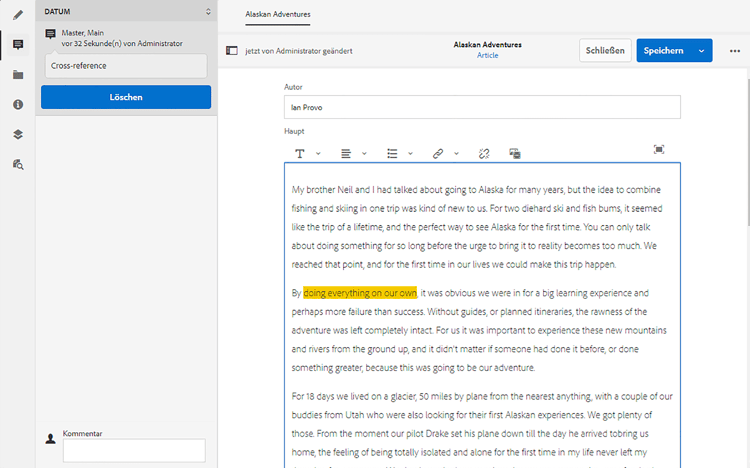This screenshot has width=750, height=468.
Task: Expand the alignment dropdown arrow
Action: click(364, 154)
